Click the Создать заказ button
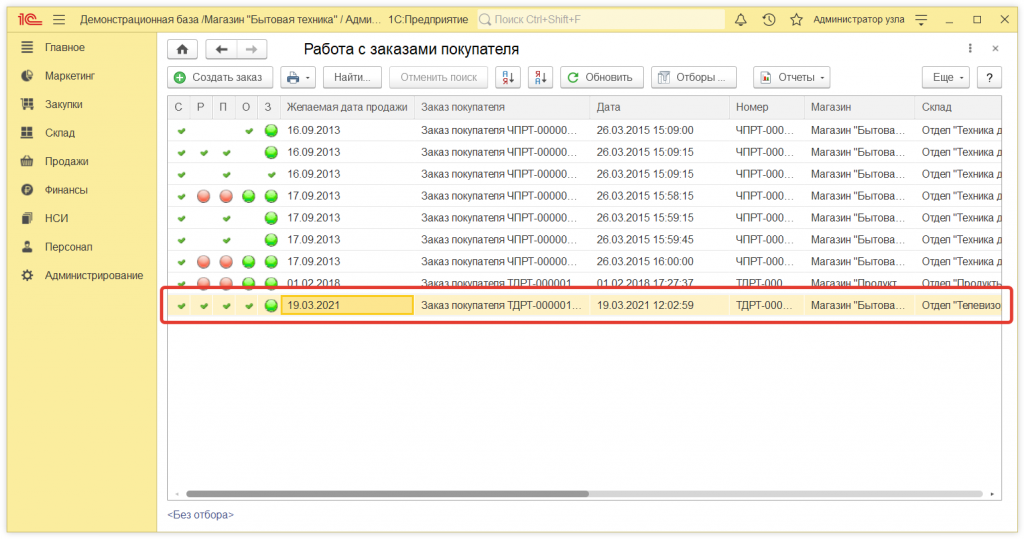 point(219,77)
